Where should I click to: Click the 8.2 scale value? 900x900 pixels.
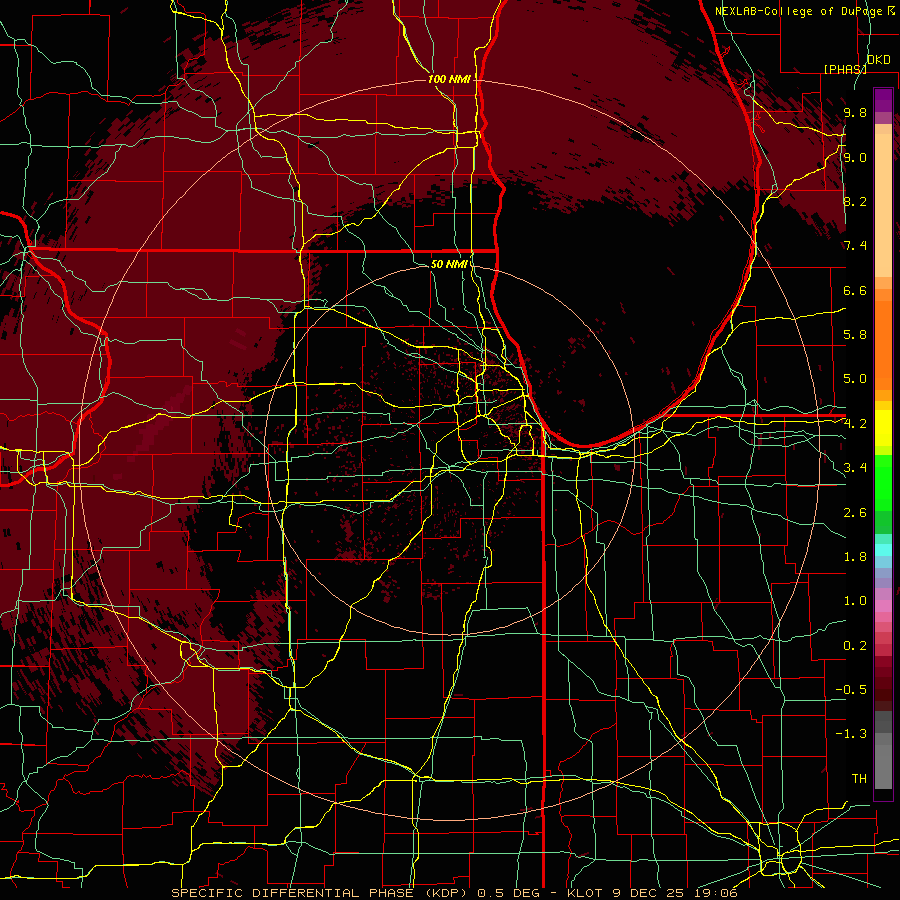pyautogui.click(x=855, y=201)
